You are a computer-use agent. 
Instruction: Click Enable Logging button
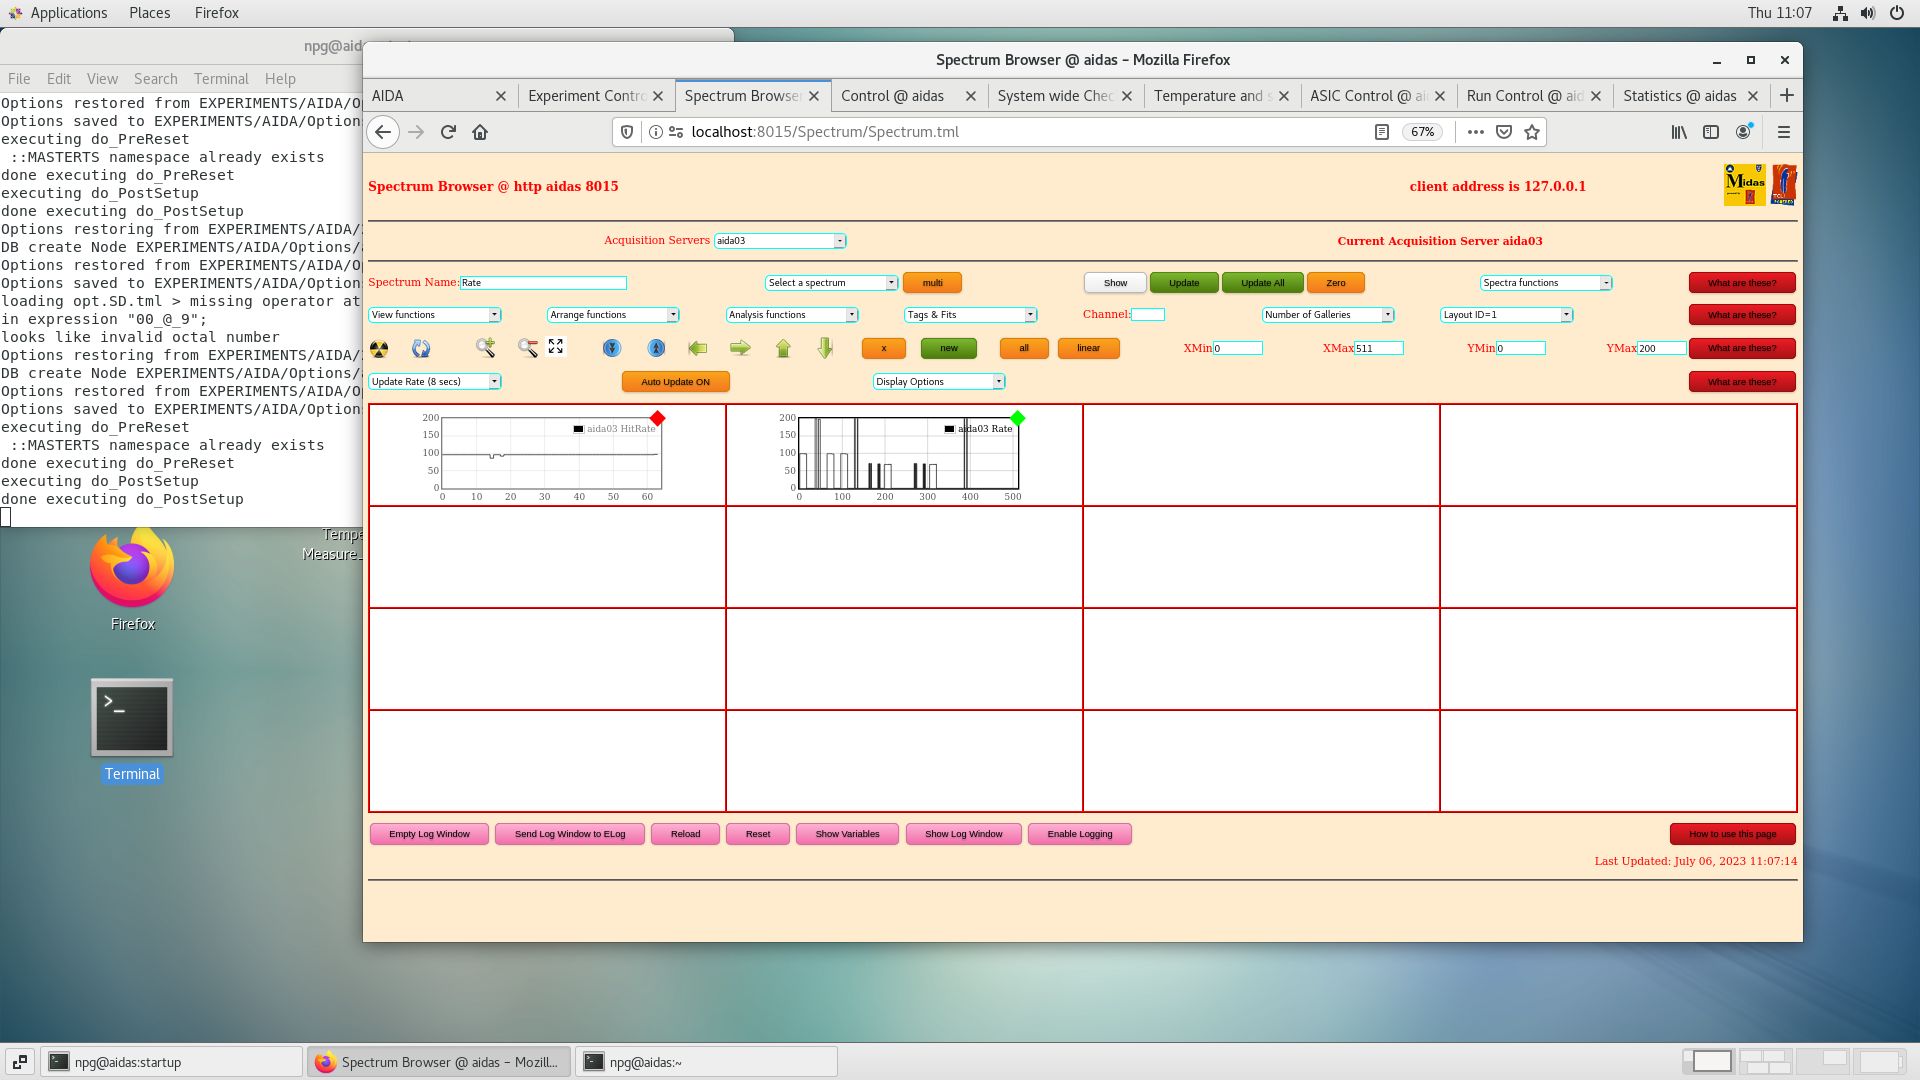coord(1079,834)
